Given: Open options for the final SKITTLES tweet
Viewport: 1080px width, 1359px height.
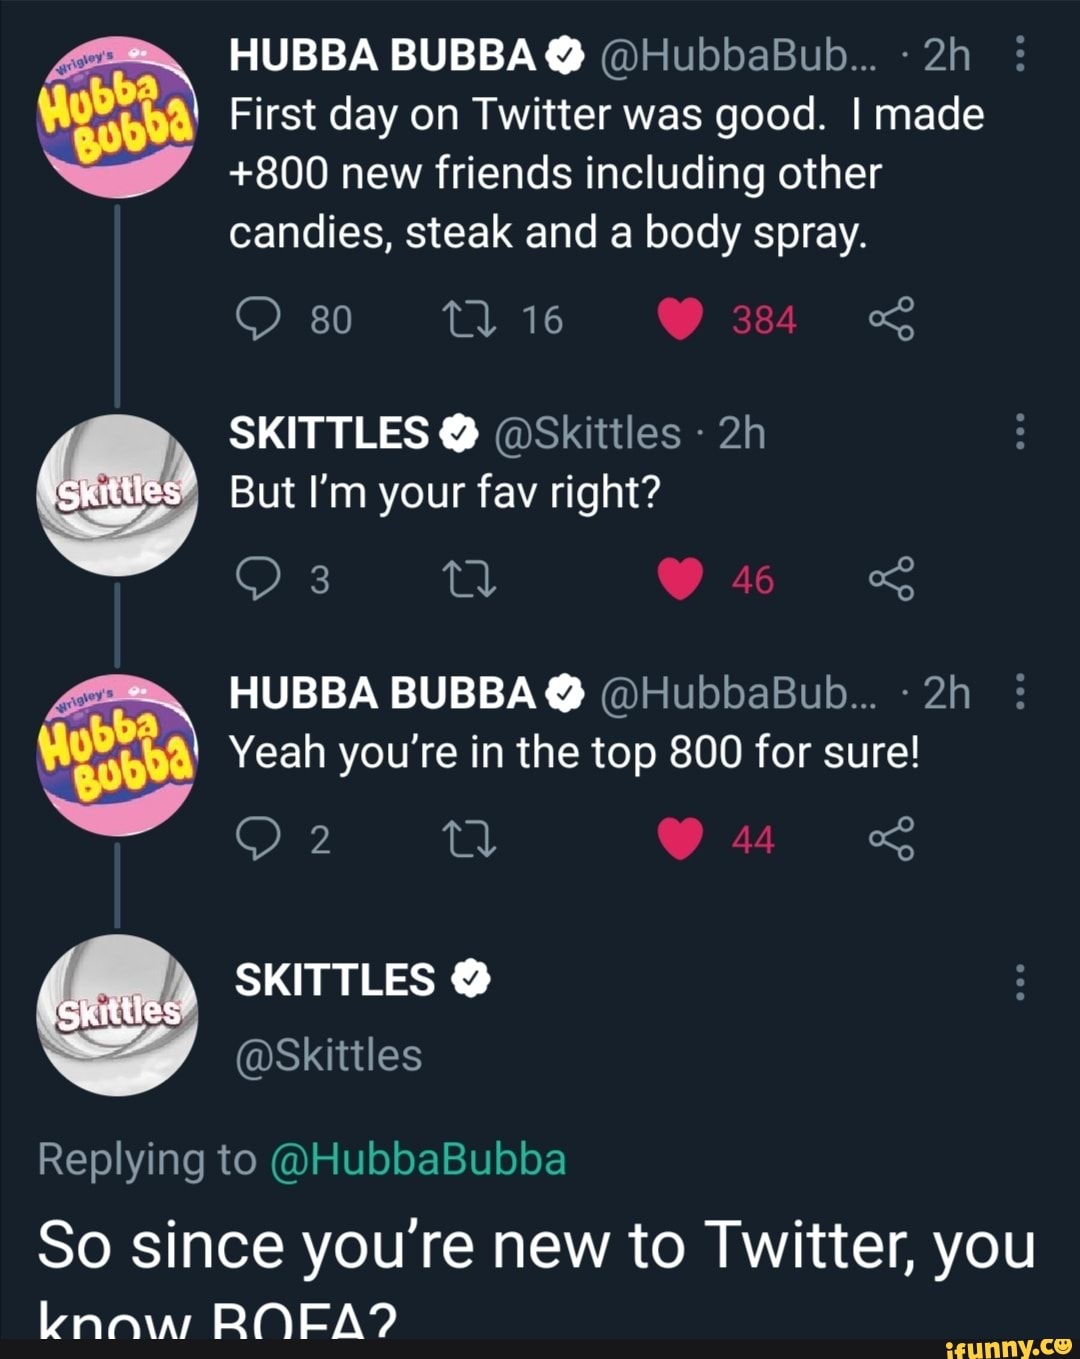Looking at the screenshot, I should click(x=1020, y=980).
